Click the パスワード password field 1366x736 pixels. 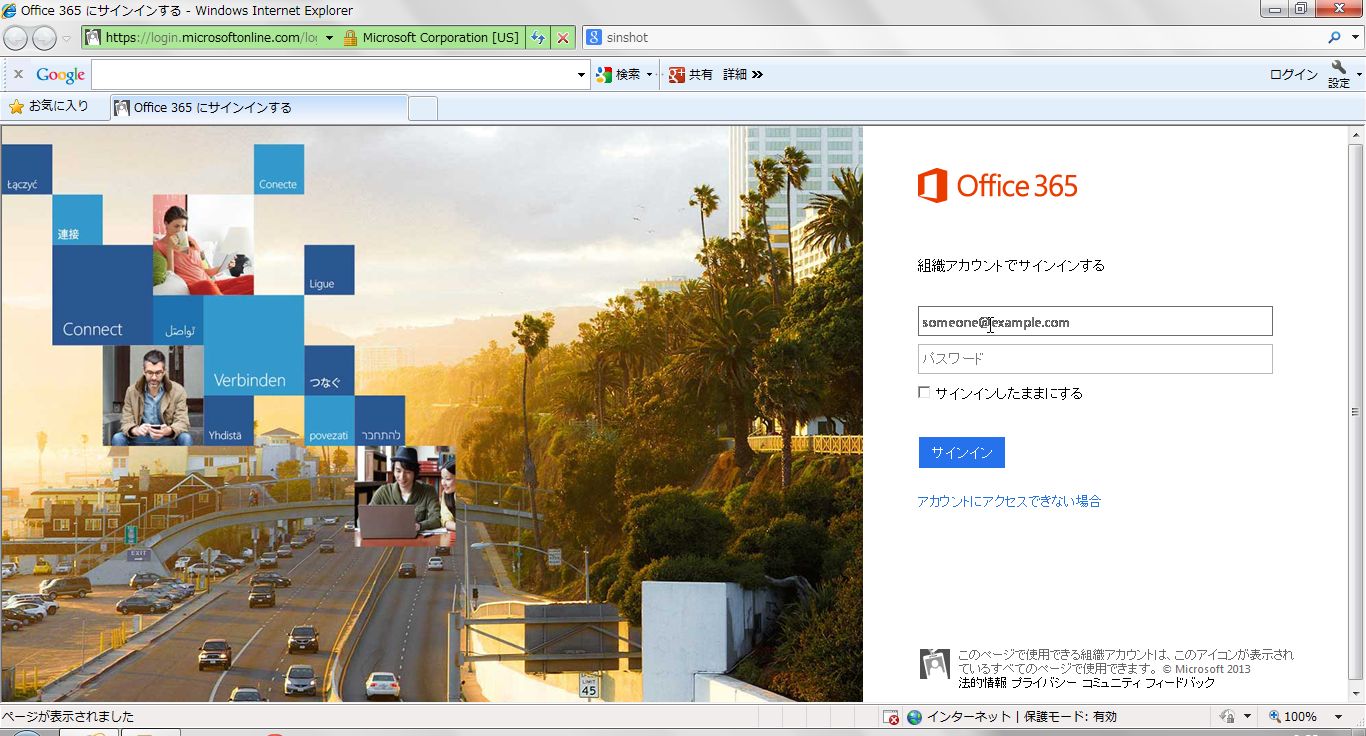(x=1095, y=359)
